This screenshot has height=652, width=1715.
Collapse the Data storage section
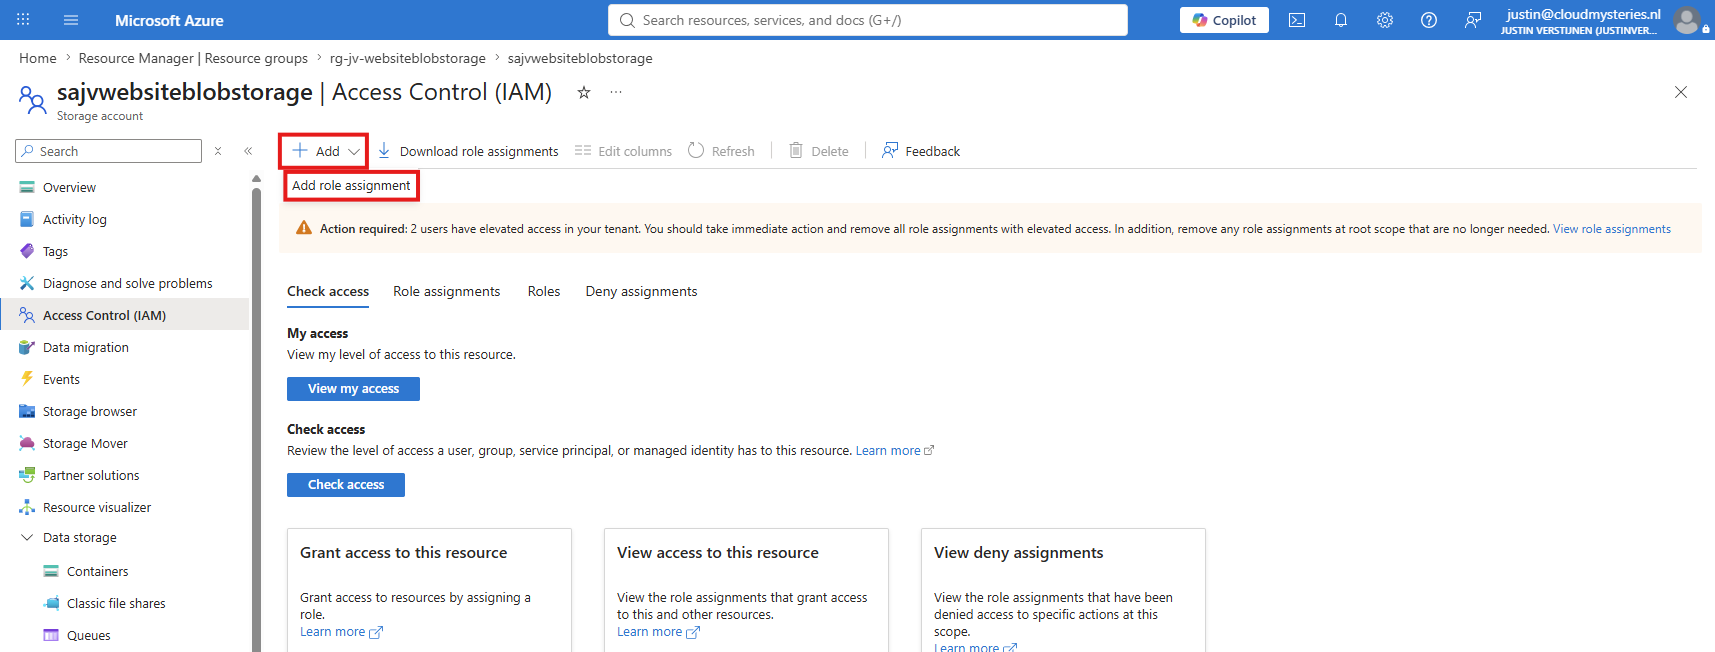tap(27, 537)
